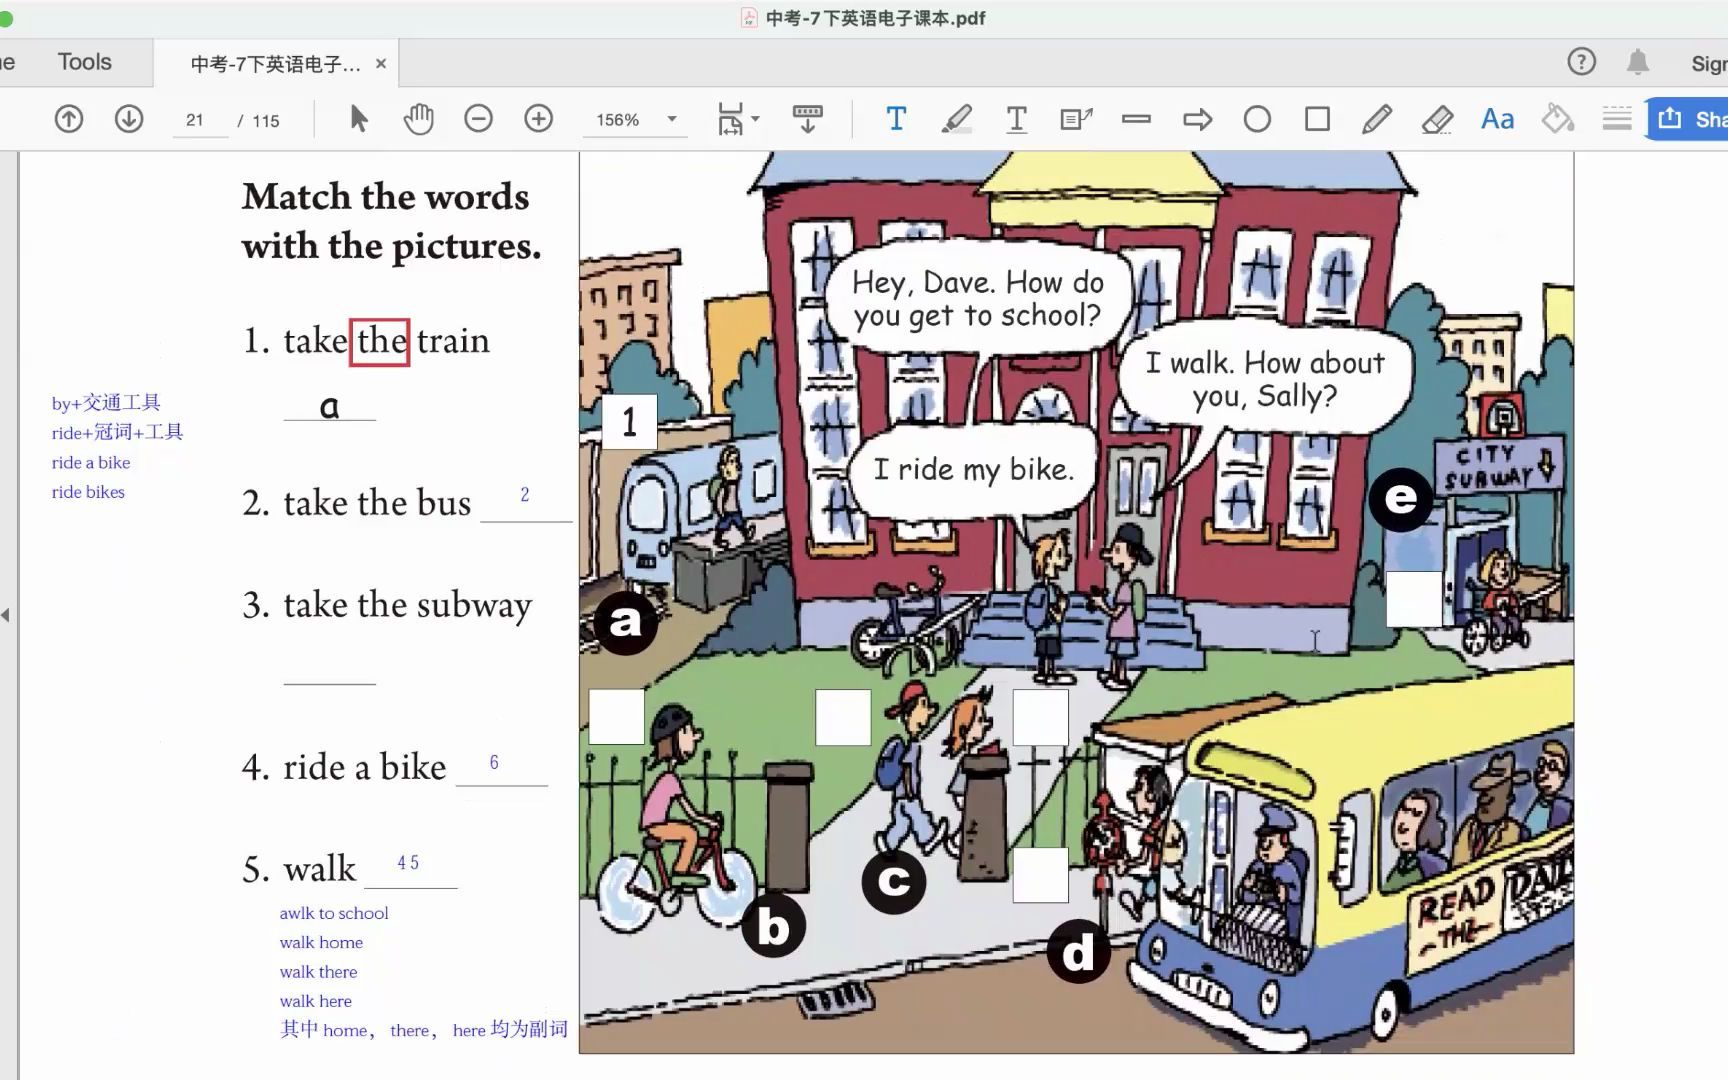Image resolution: width=1728 pixels, height=1080 pixels.
Task: Zoom out with minus button
Action: click(479, 119)
